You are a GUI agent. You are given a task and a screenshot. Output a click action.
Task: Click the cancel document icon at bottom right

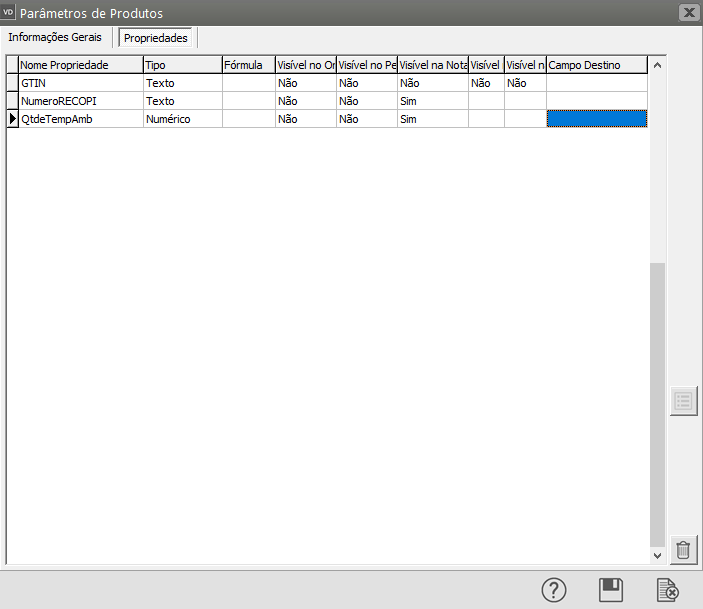tap(668, 590)
